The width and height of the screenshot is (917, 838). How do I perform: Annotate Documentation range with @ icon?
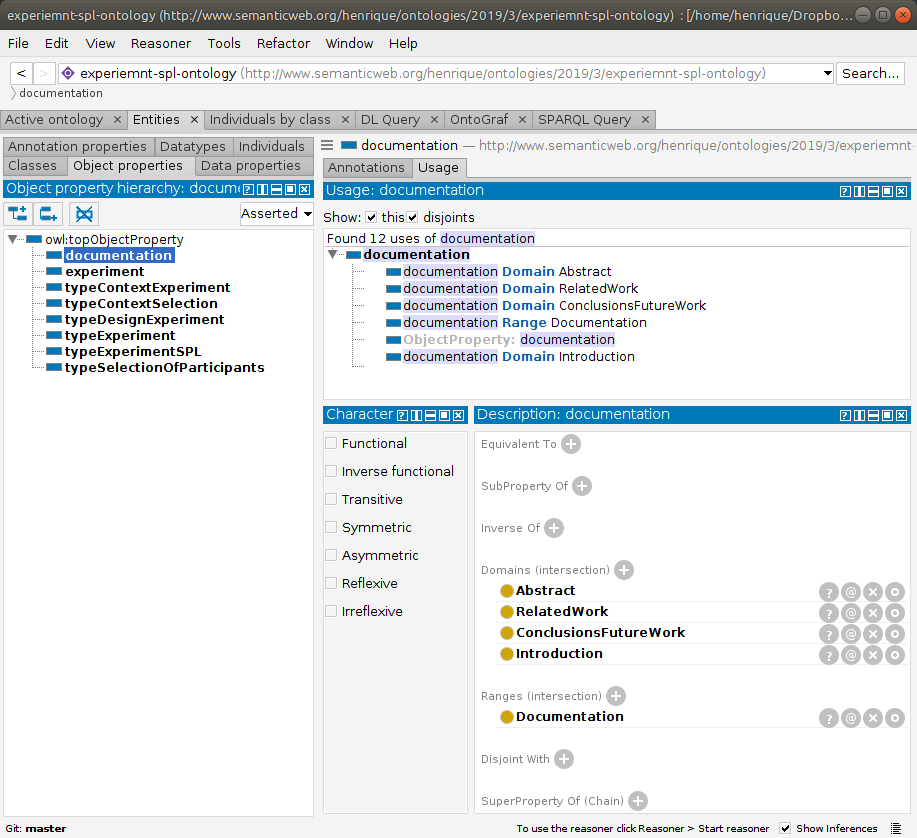[x=851, y=718]
